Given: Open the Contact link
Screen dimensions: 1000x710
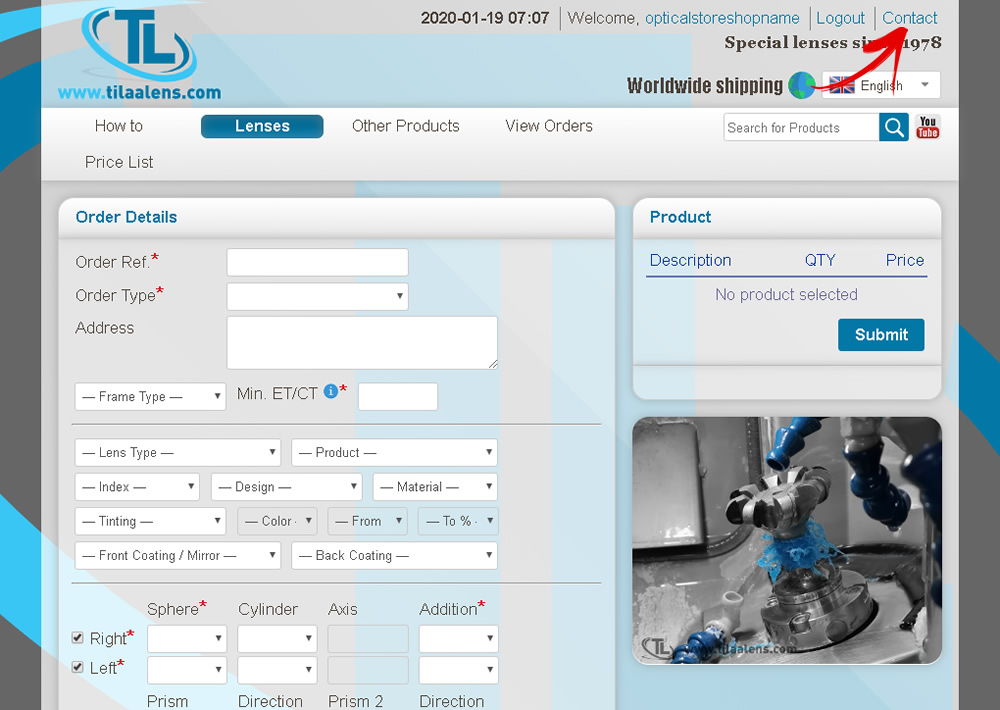Looking at the screenshot, I should click(x=909, y=18).
